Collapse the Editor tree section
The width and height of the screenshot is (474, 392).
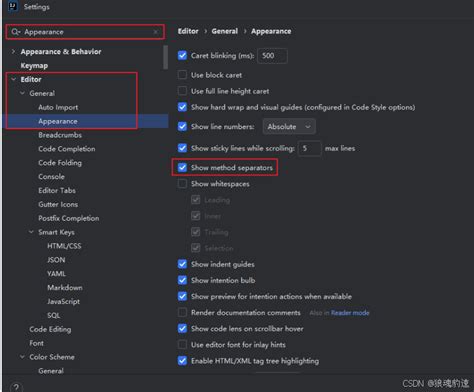14,79
